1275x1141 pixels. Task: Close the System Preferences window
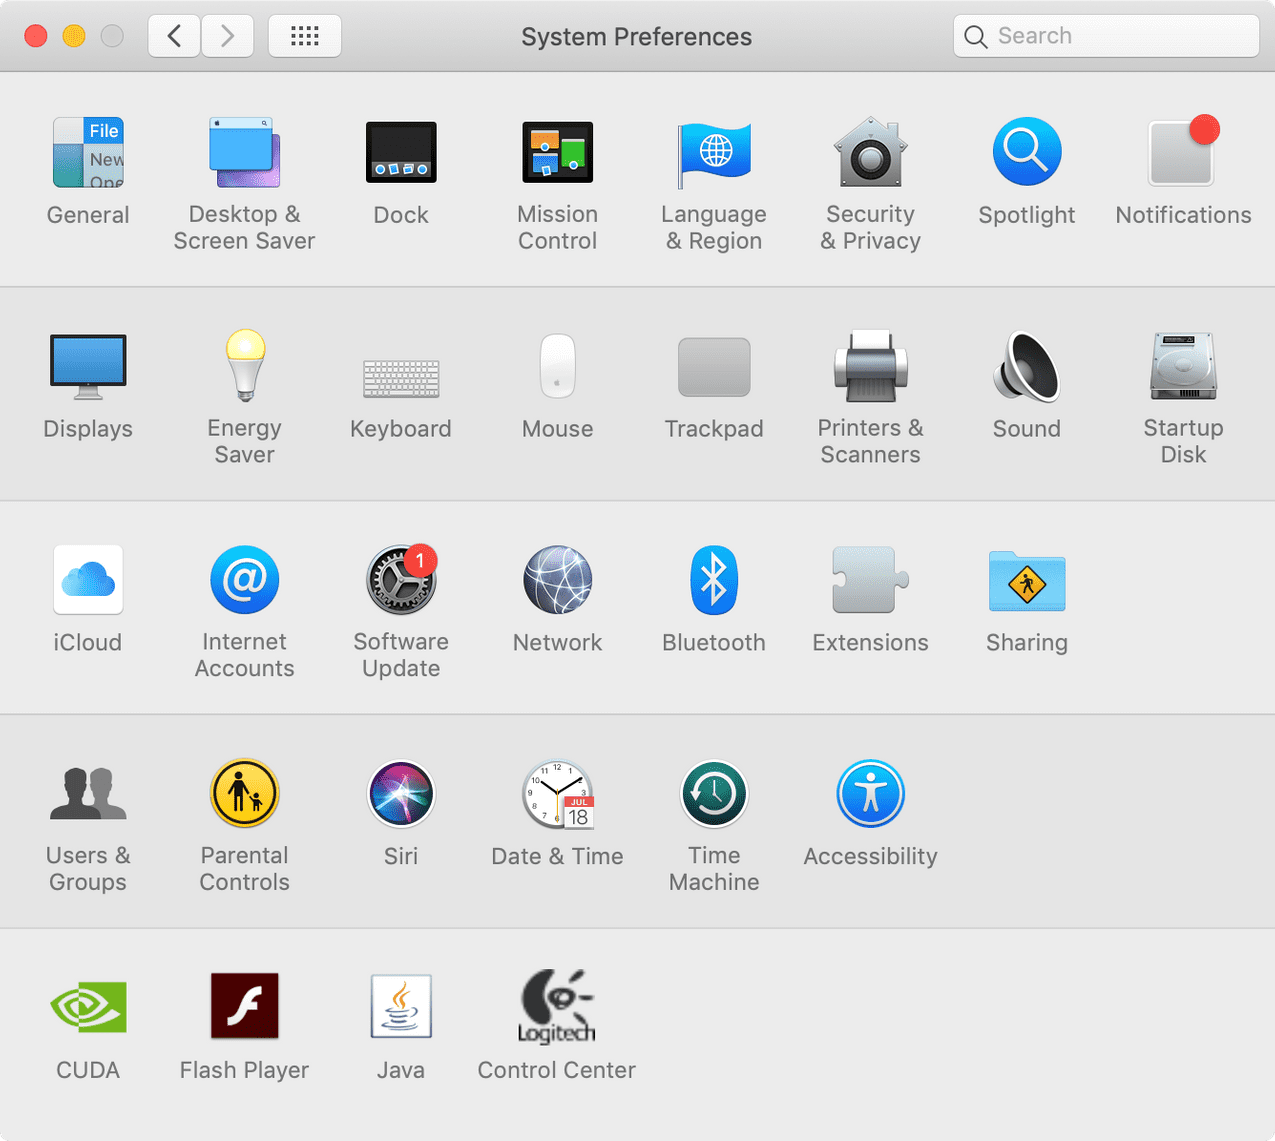(36, 36)
